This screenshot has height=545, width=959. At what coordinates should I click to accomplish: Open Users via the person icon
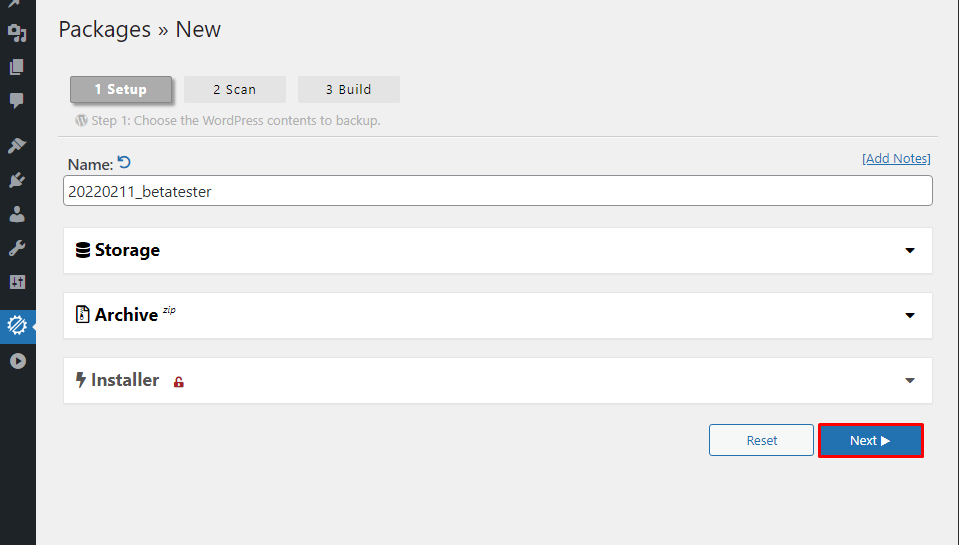17,214
